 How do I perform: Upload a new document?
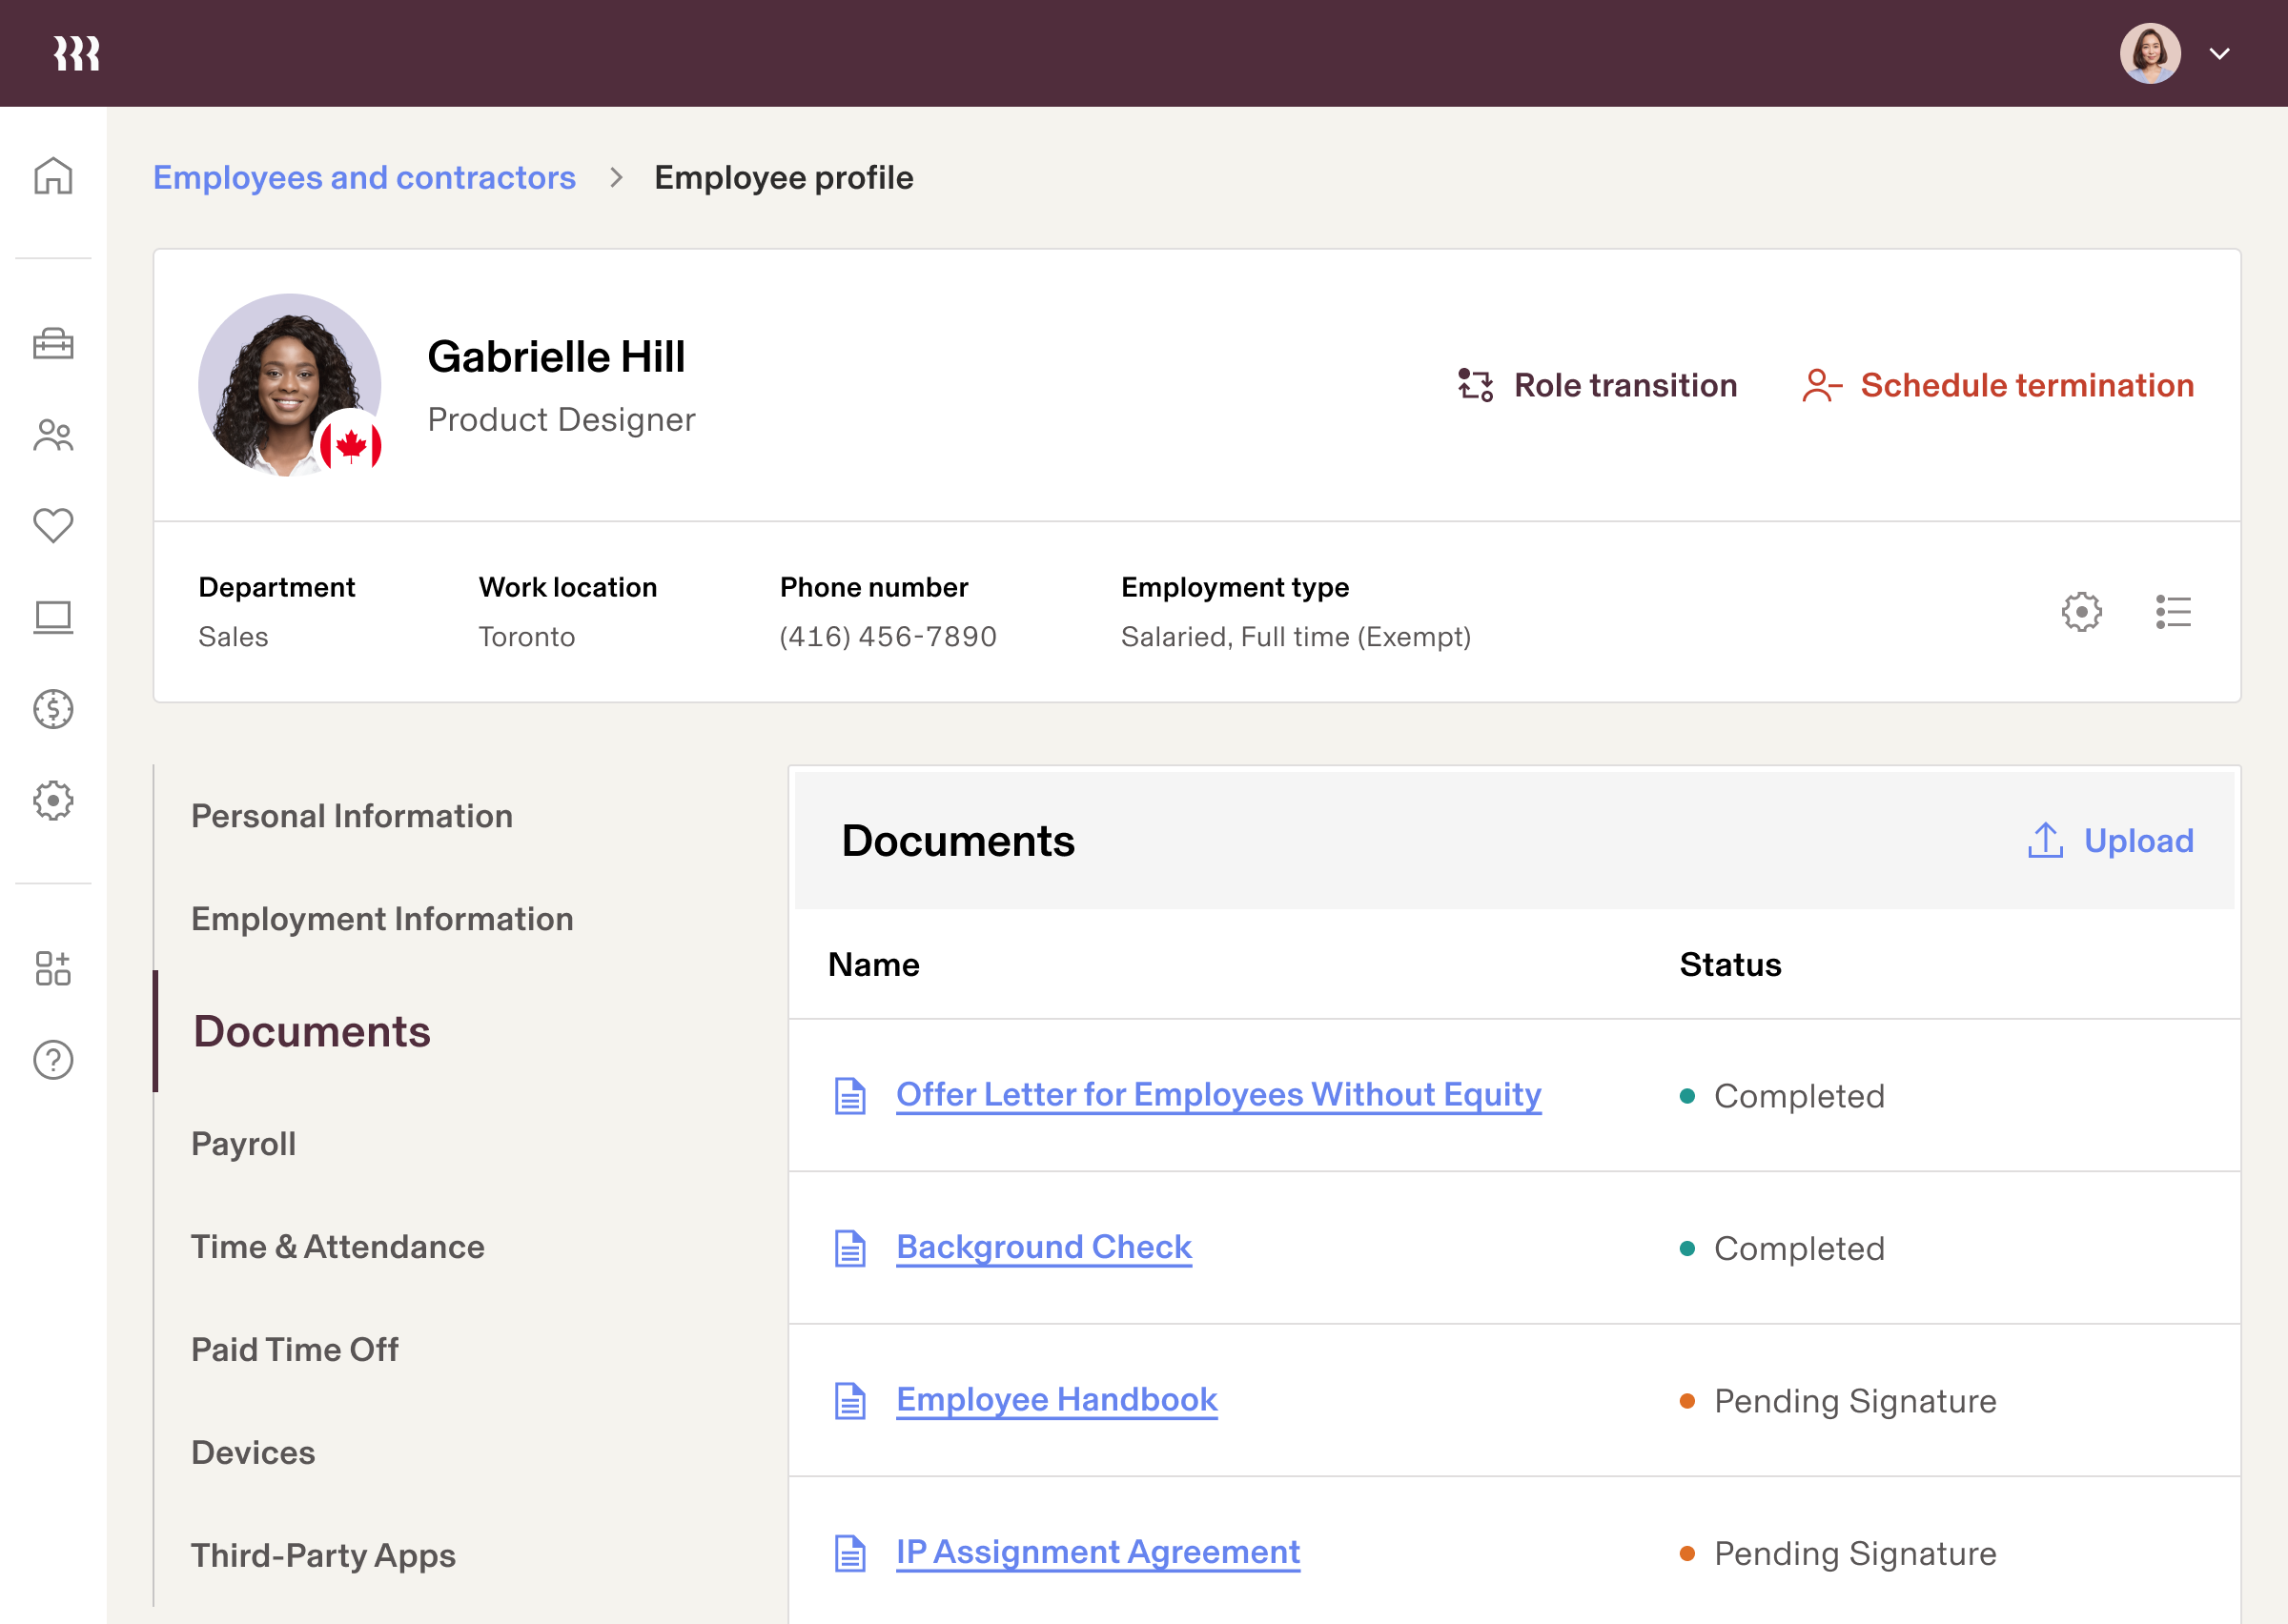click(2110, 841)
